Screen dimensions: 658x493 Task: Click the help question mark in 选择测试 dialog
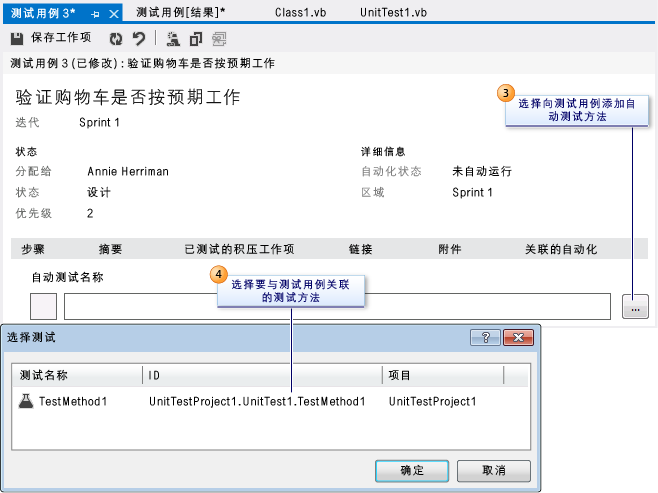click(x=486, y=337)
